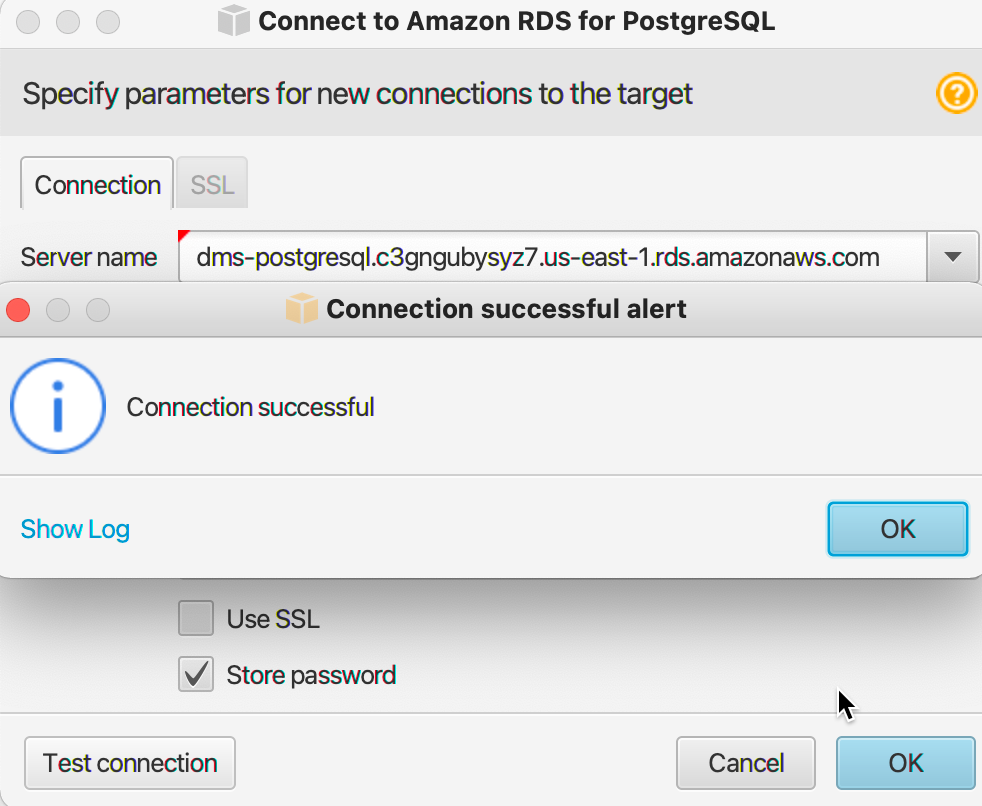Open the Show Log link
The height and width of the screenshot is (806, 982).
pos(75,529)
